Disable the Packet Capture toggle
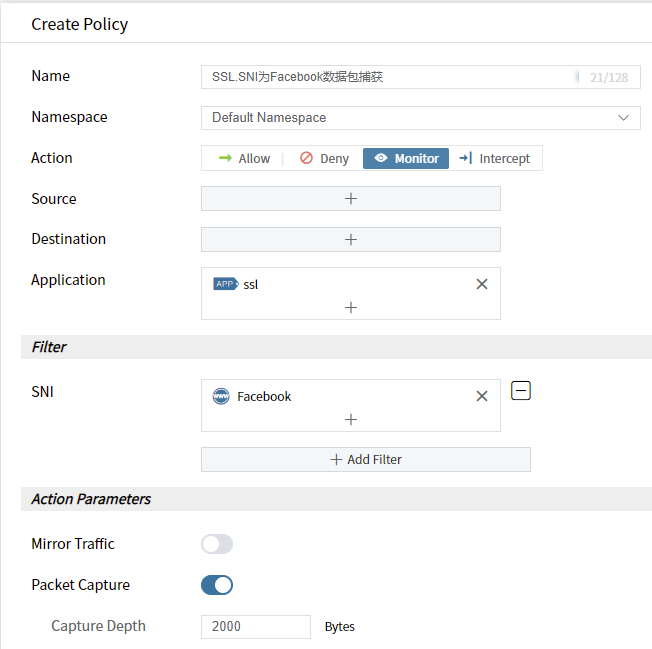652x649 pixels. click(217, 585)
